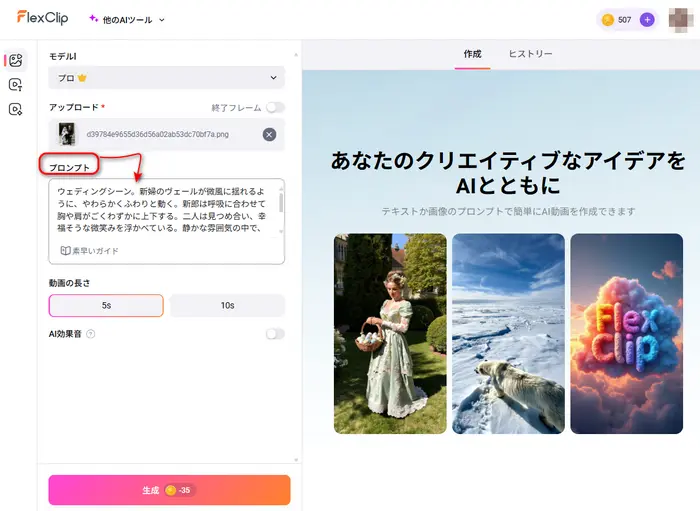The width and height of the screenshot is (700, 511).
Task: Open 素早いガイド quick guide link
Action: click(x=89, y=251)
